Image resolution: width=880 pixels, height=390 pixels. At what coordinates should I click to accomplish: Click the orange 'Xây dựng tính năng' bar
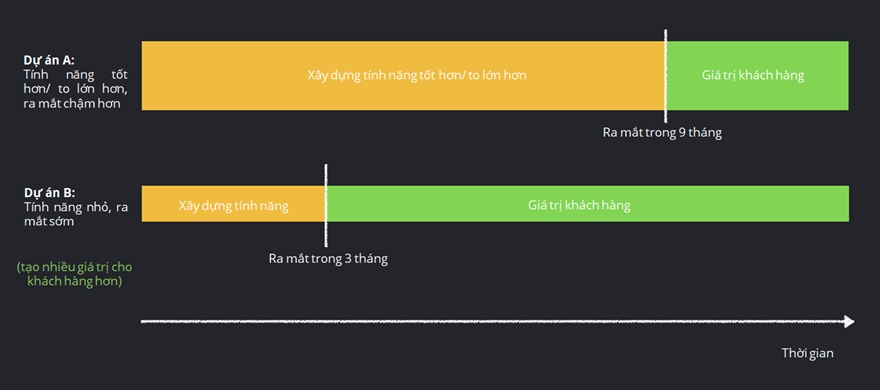tap(233, 204)
